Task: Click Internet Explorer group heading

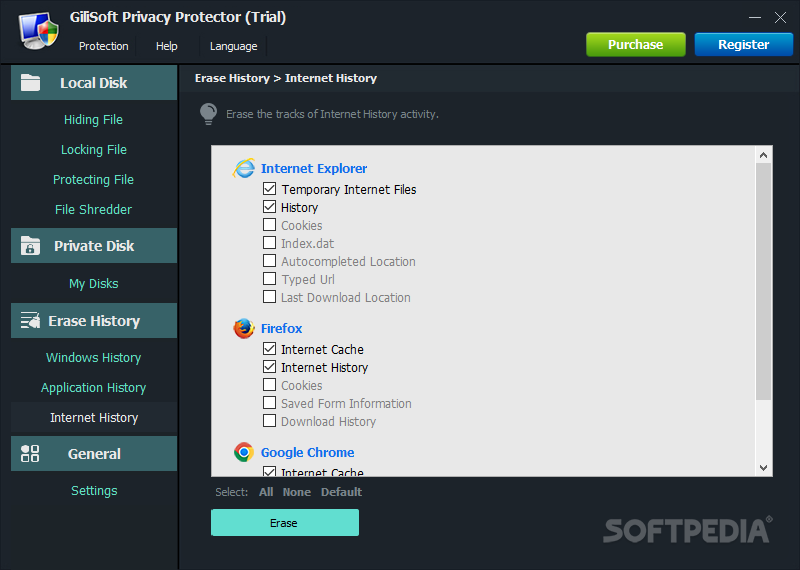Action: point(314,168)
